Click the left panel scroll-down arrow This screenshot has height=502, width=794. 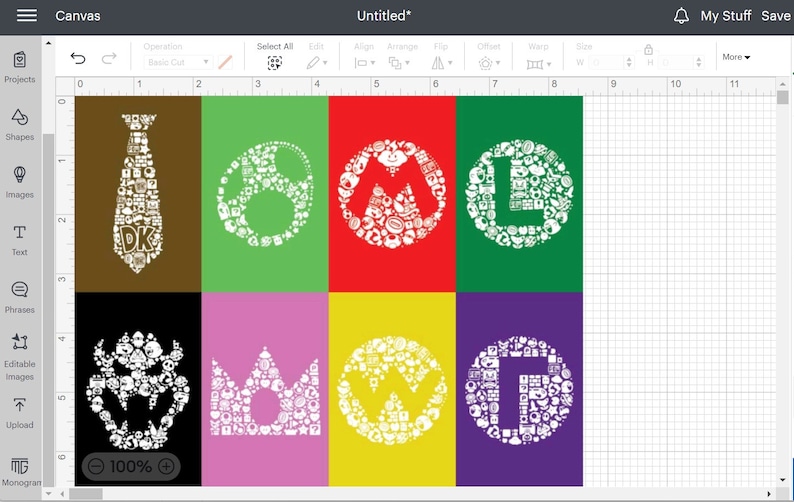click(x=48, y=493)
